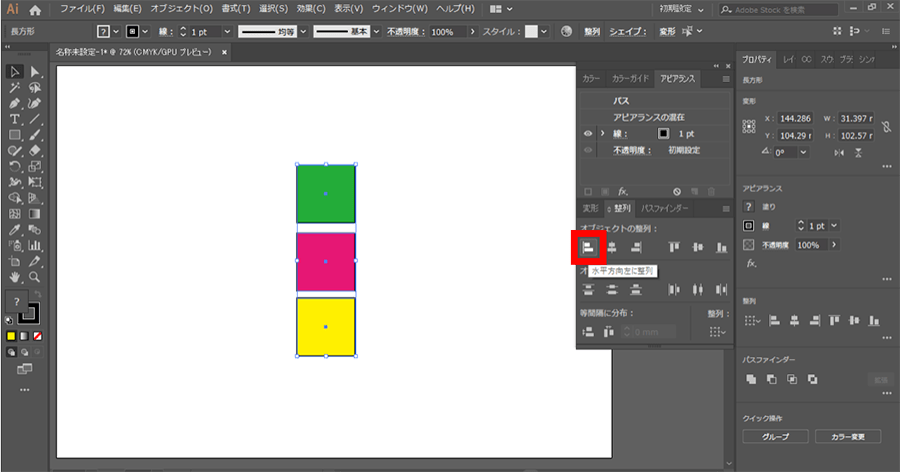Select the Selection tool arrow
900x472 pixels.
click(x=15, y=72)
